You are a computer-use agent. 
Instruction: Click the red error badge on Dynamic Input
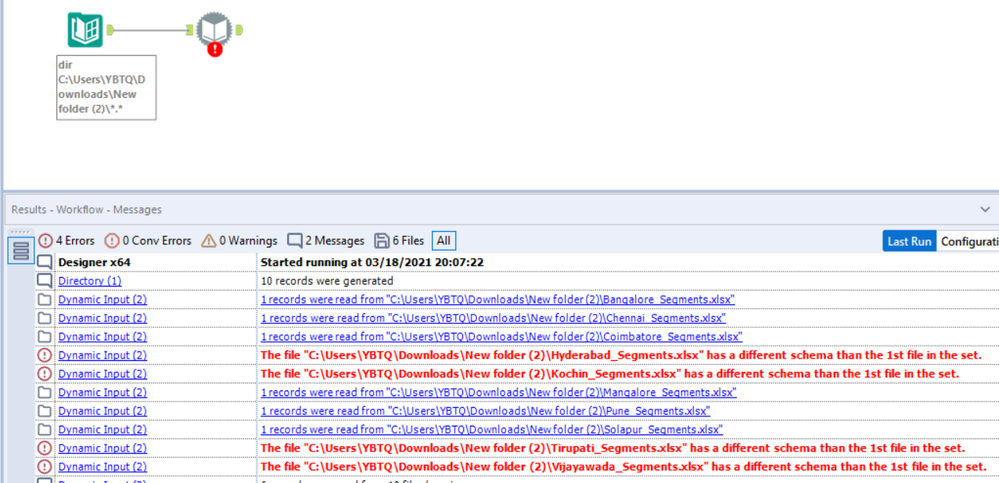tap(215, 48)
